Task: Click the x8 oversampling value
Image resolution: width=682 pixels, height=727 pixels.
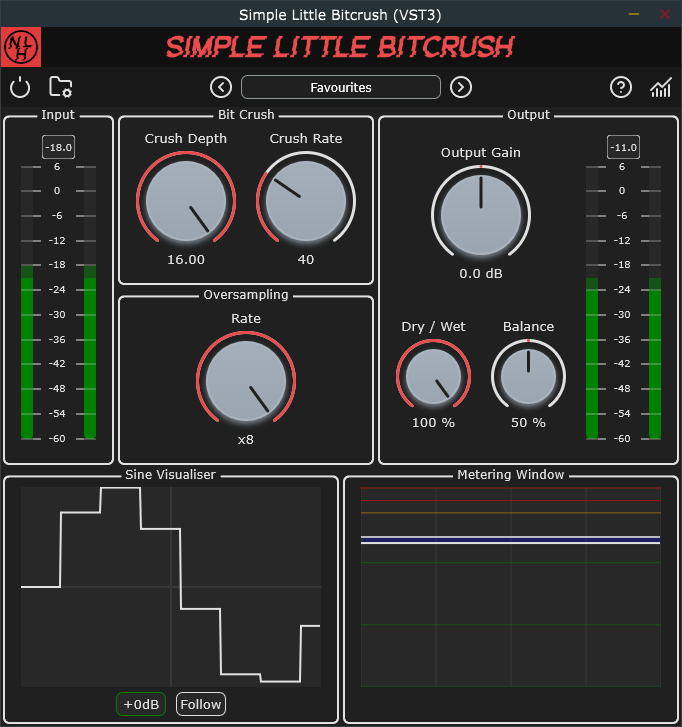Action: (246, 440)
